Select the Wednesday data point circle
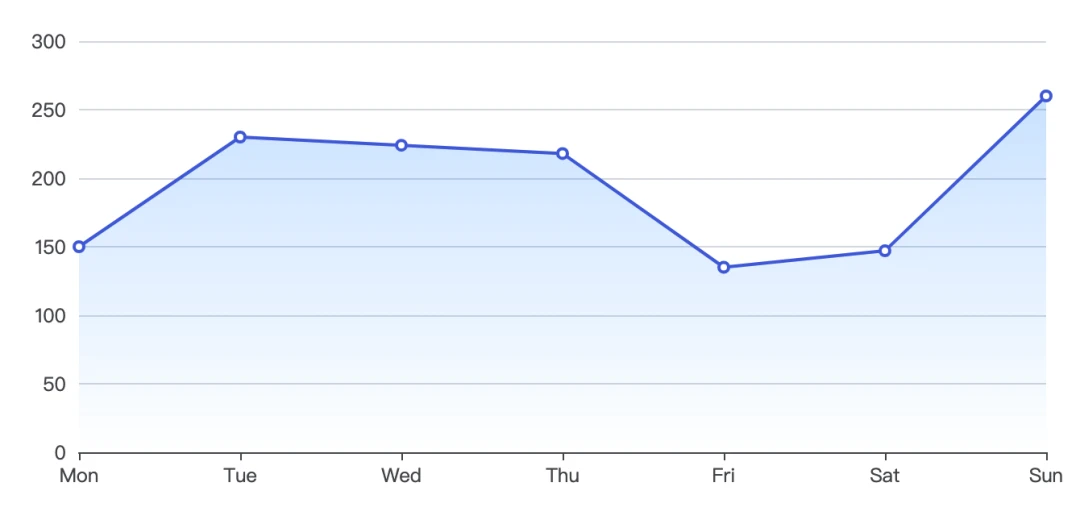The height and width of the screenshot is (506, 1080). pos(401,145)
